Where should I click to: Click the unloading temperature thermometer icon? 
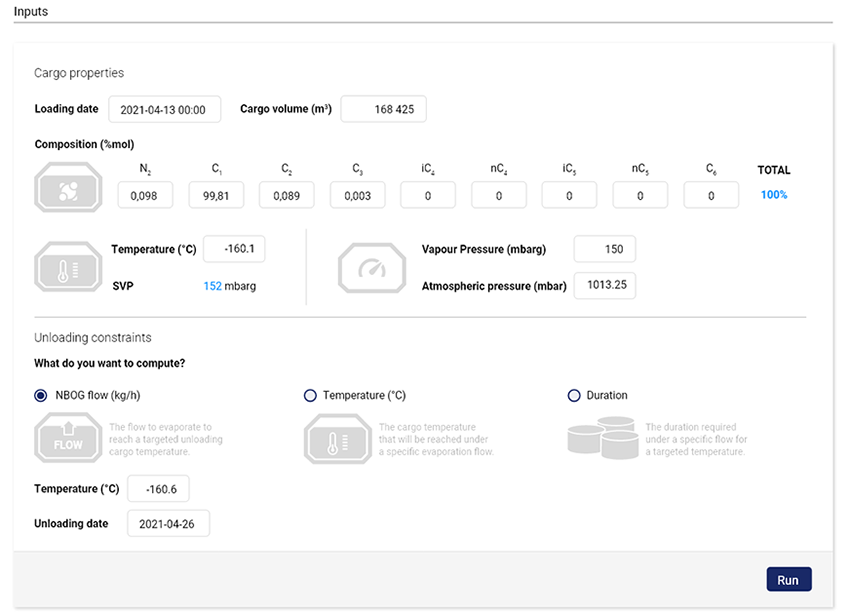[x=337, y=437]
